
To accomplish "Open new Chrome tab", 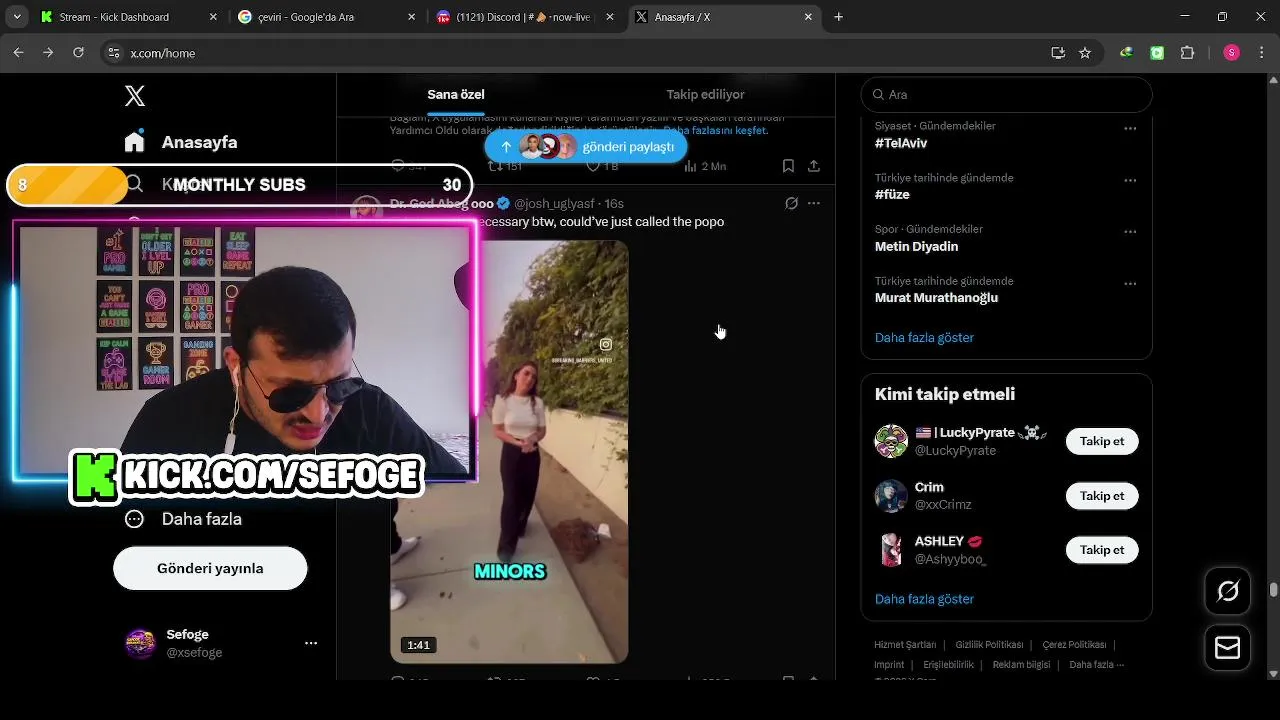I will (x=839, y=17).
